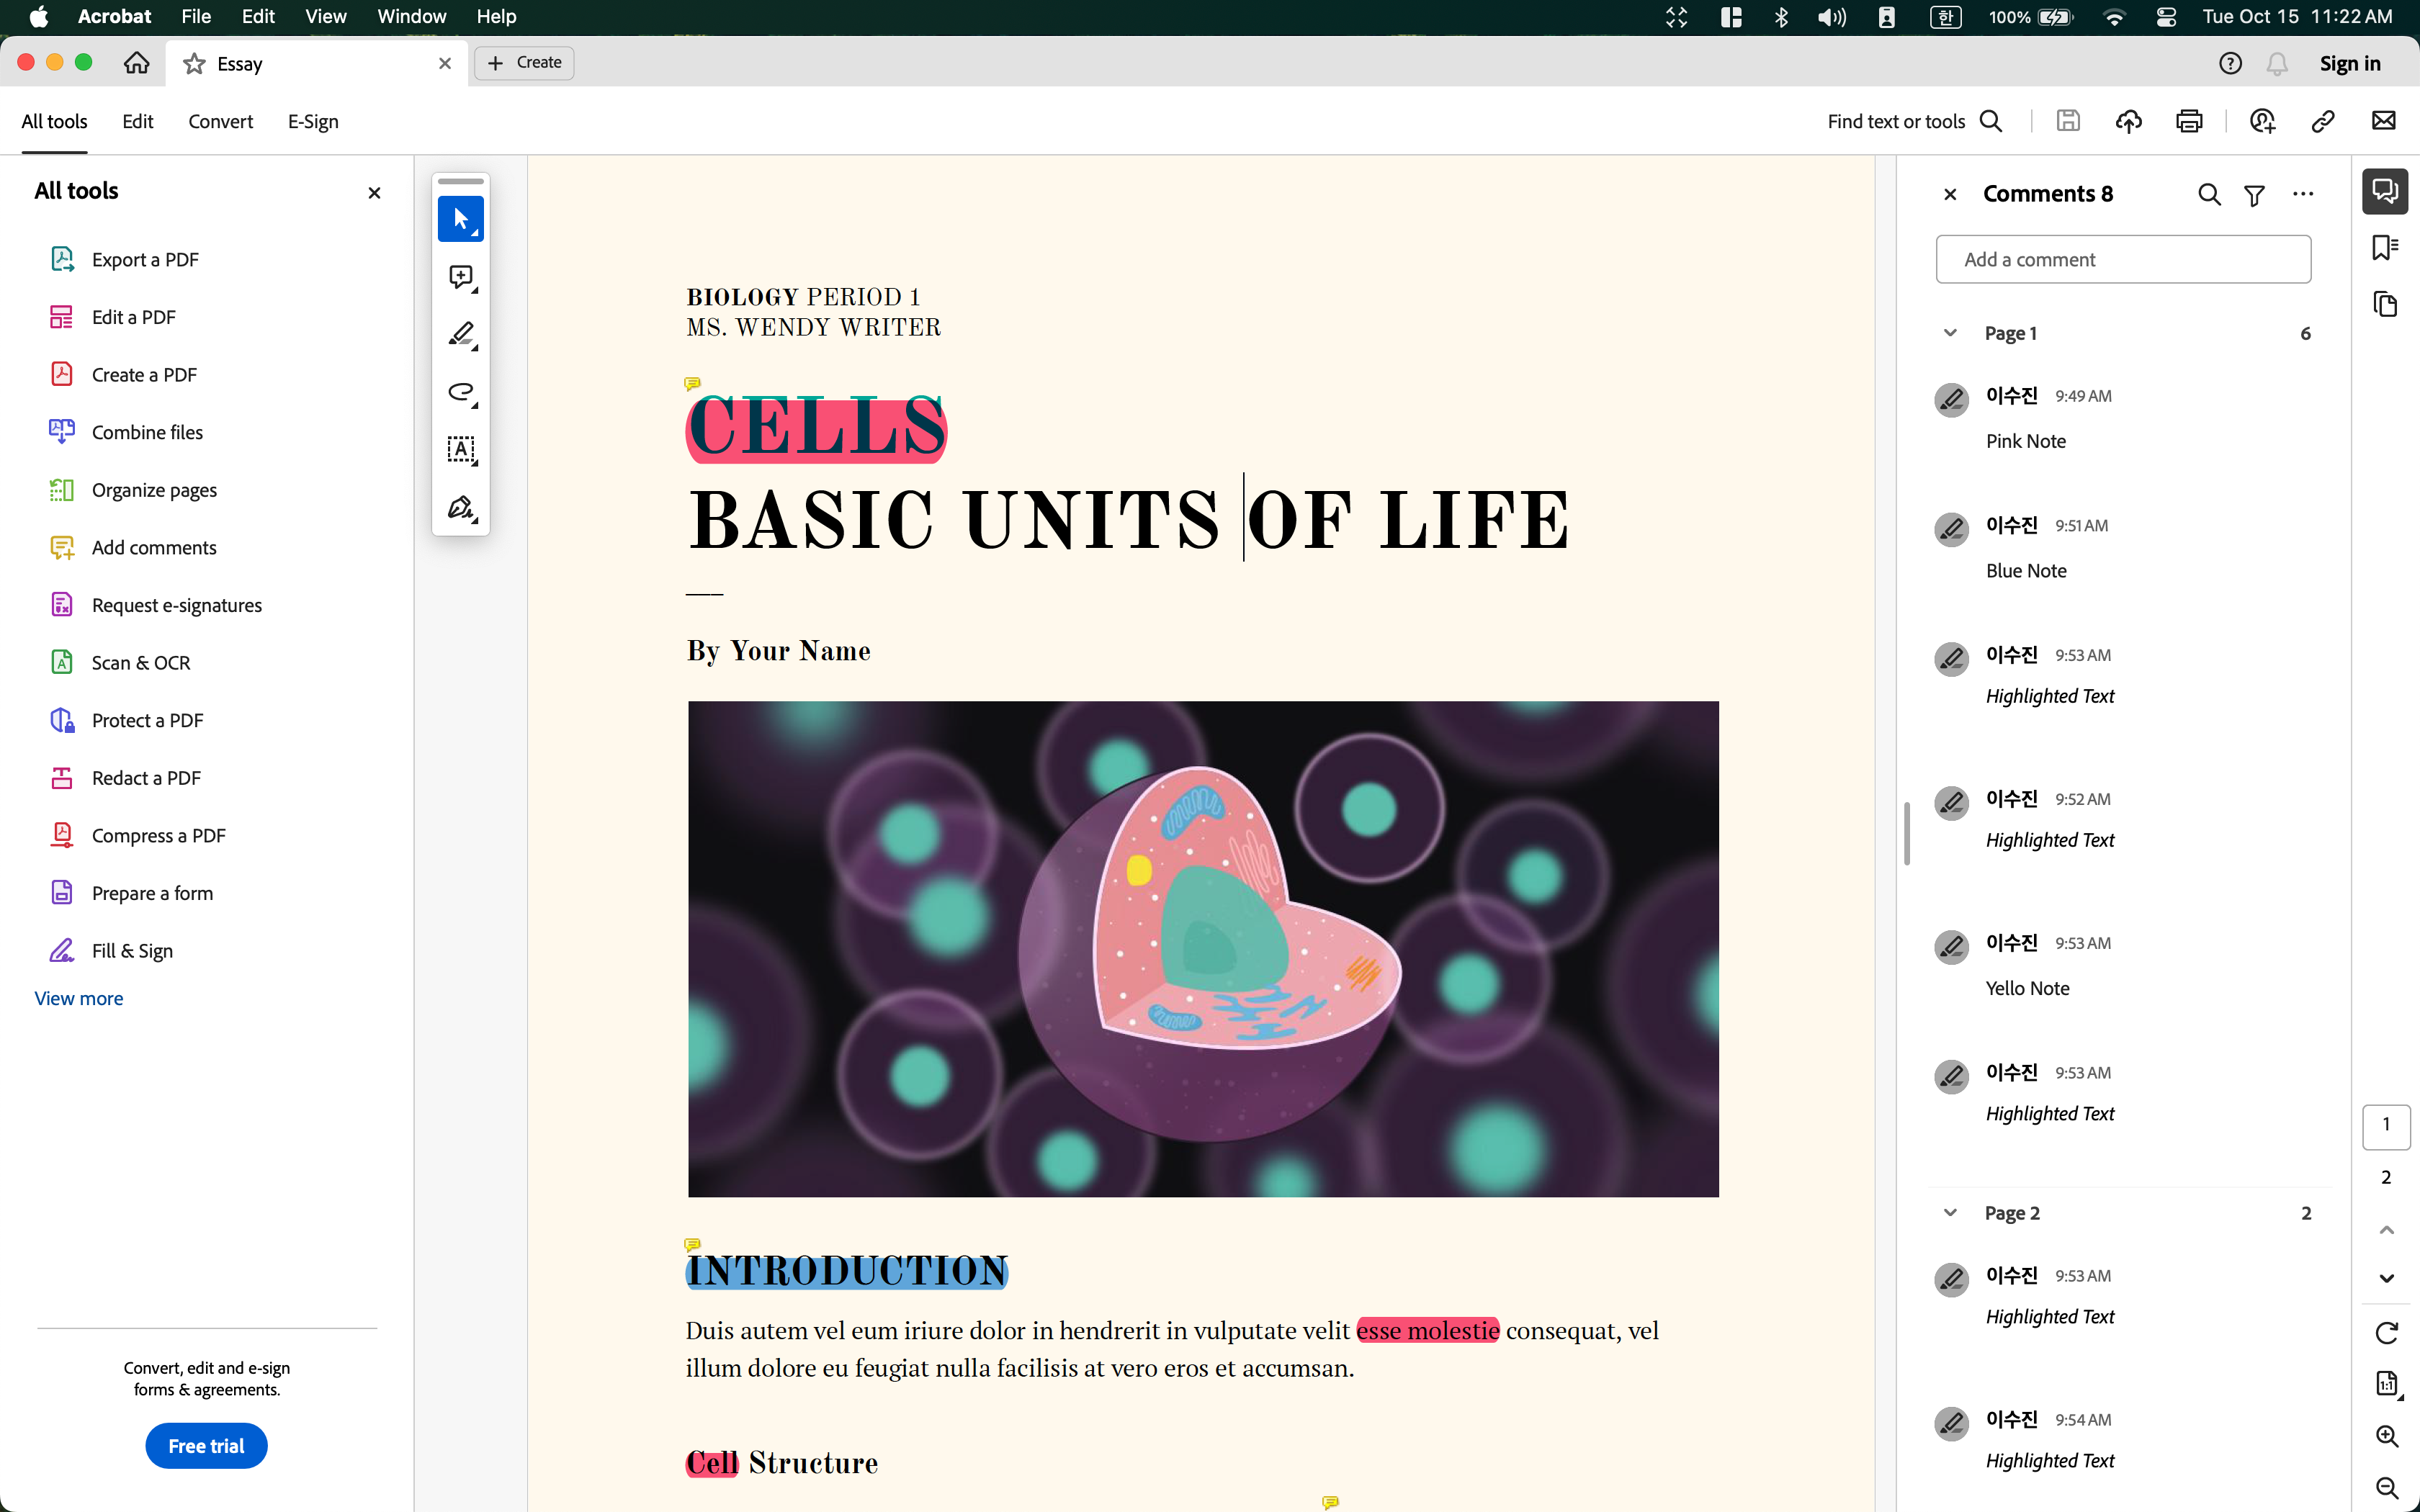
Task: Click the rotate page icon
Action: coord(2386,1333)
